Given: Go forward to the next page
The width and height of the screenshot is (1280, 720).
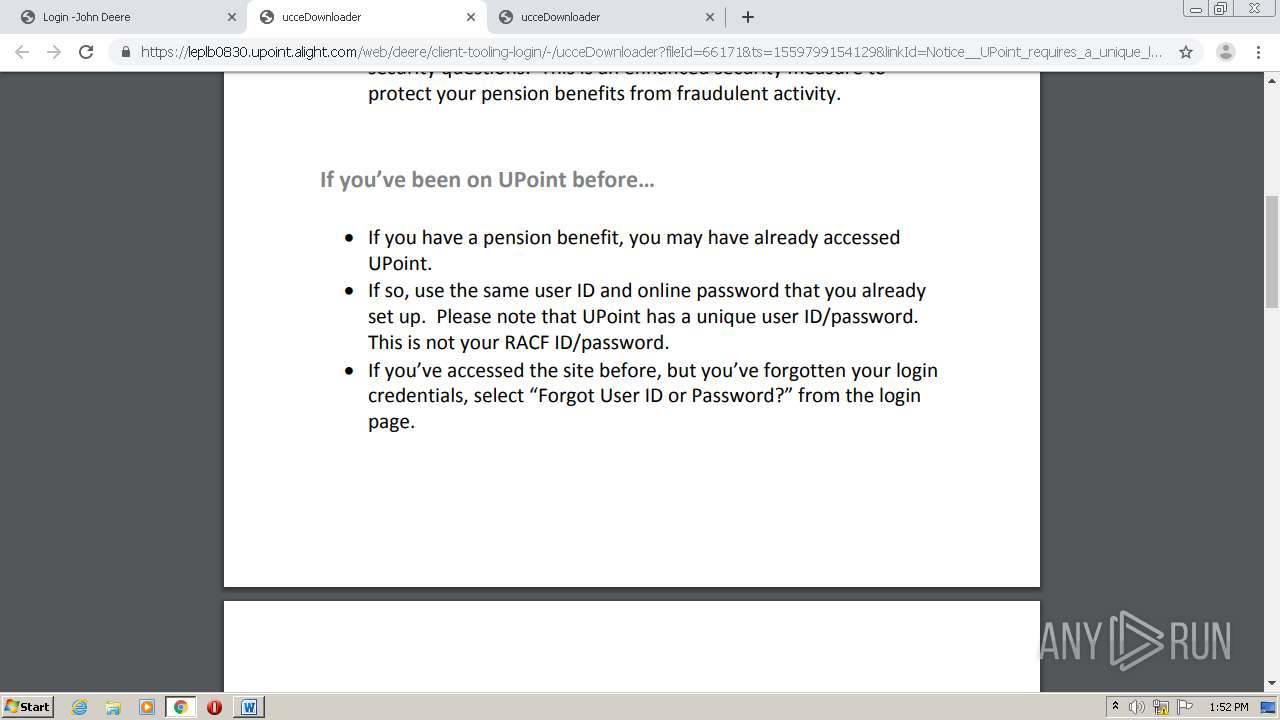Looking at the screenshot, I should (x=54, y=52).
